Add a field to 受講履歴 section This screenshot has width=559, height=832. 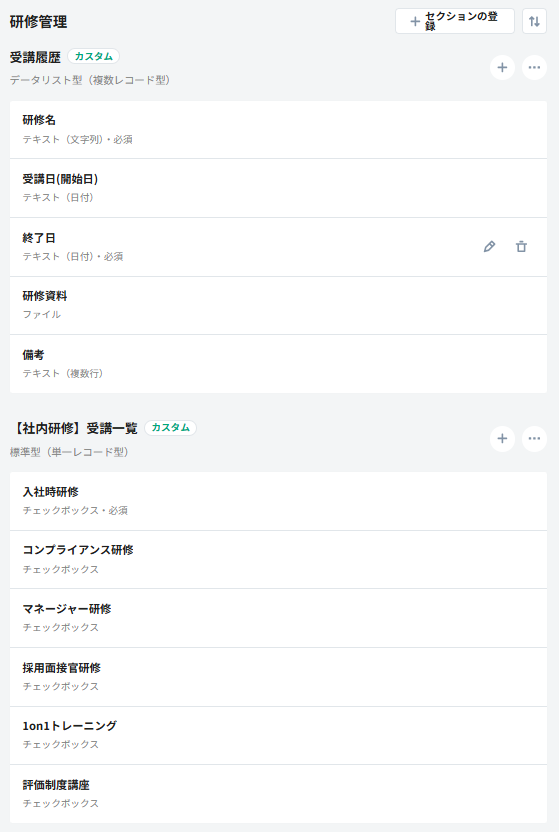pyautogui.click(x=502, y=67)
